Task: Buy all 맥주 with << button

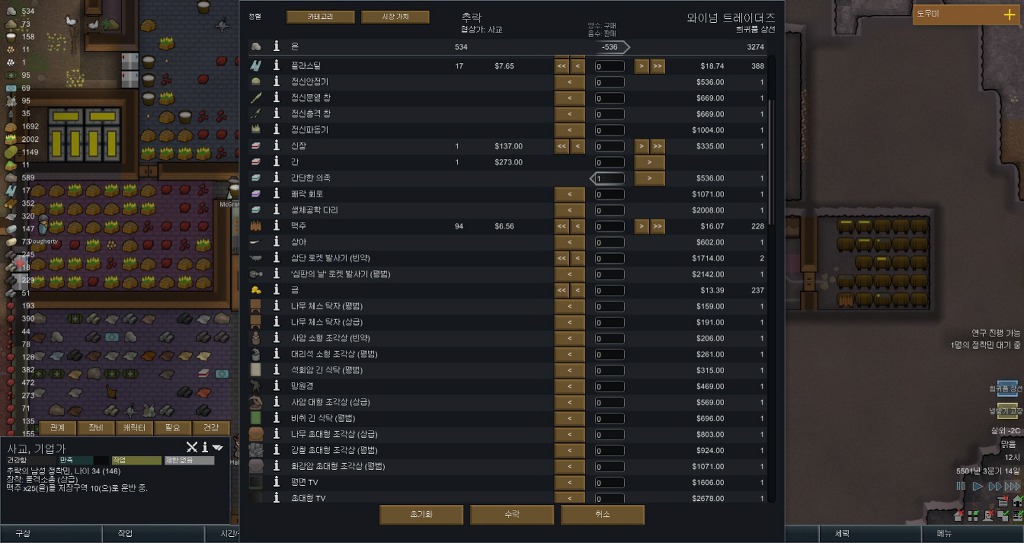Action: (562, 226)
